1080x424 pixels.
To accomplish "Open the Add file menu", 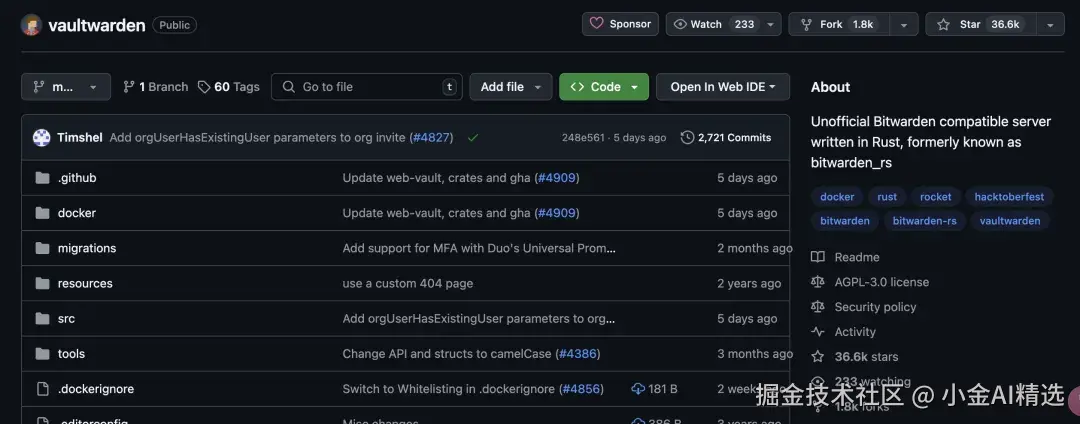I will (x=510, y=87).
